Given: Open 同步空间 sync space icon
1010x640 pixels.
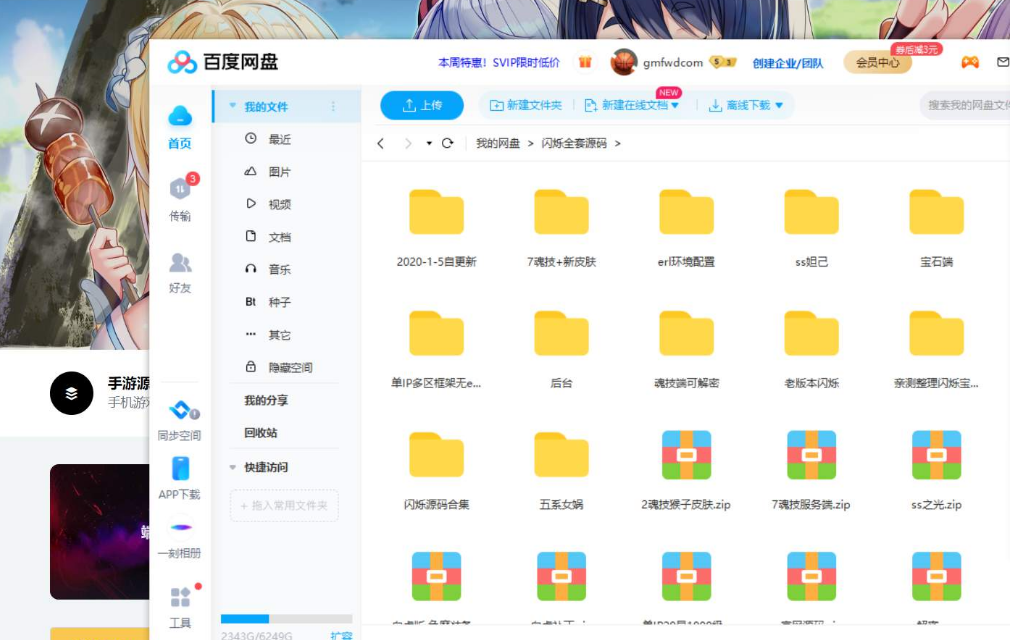Looking at the screenshot, I should click(x=180, y=410).
